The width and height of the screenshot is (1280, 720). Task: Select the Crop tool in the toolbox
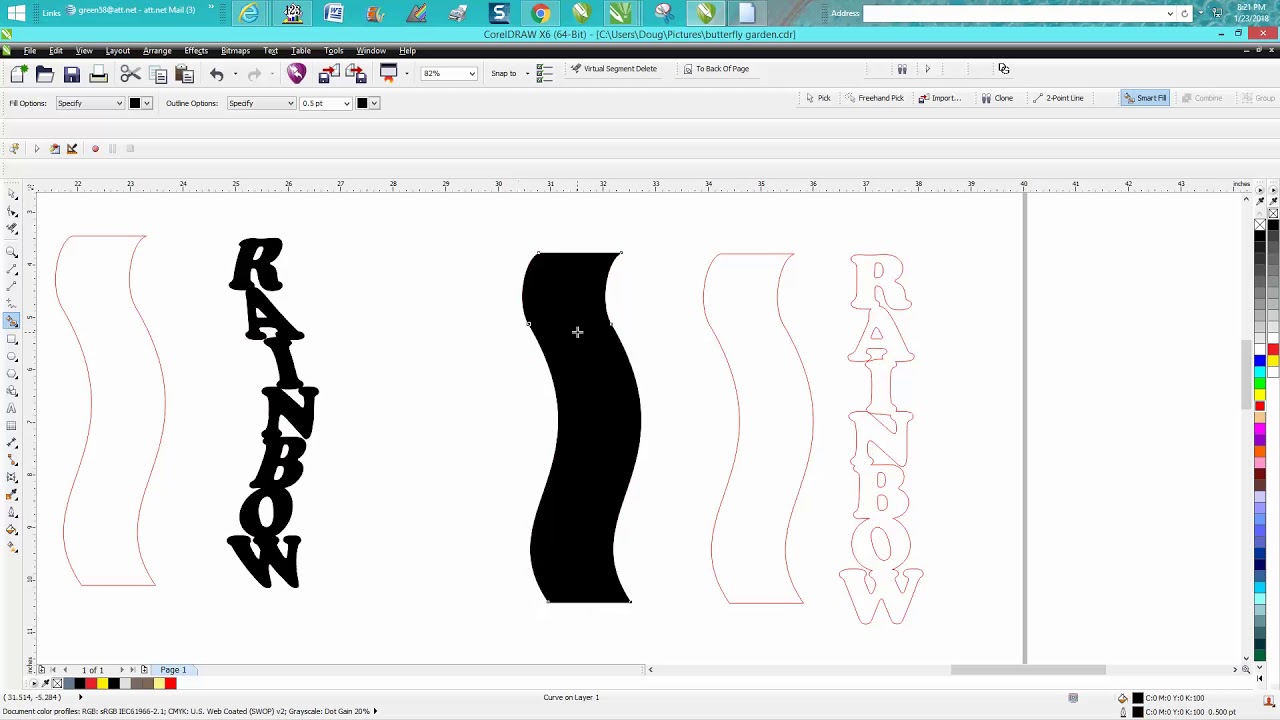(x=12, y=229)
